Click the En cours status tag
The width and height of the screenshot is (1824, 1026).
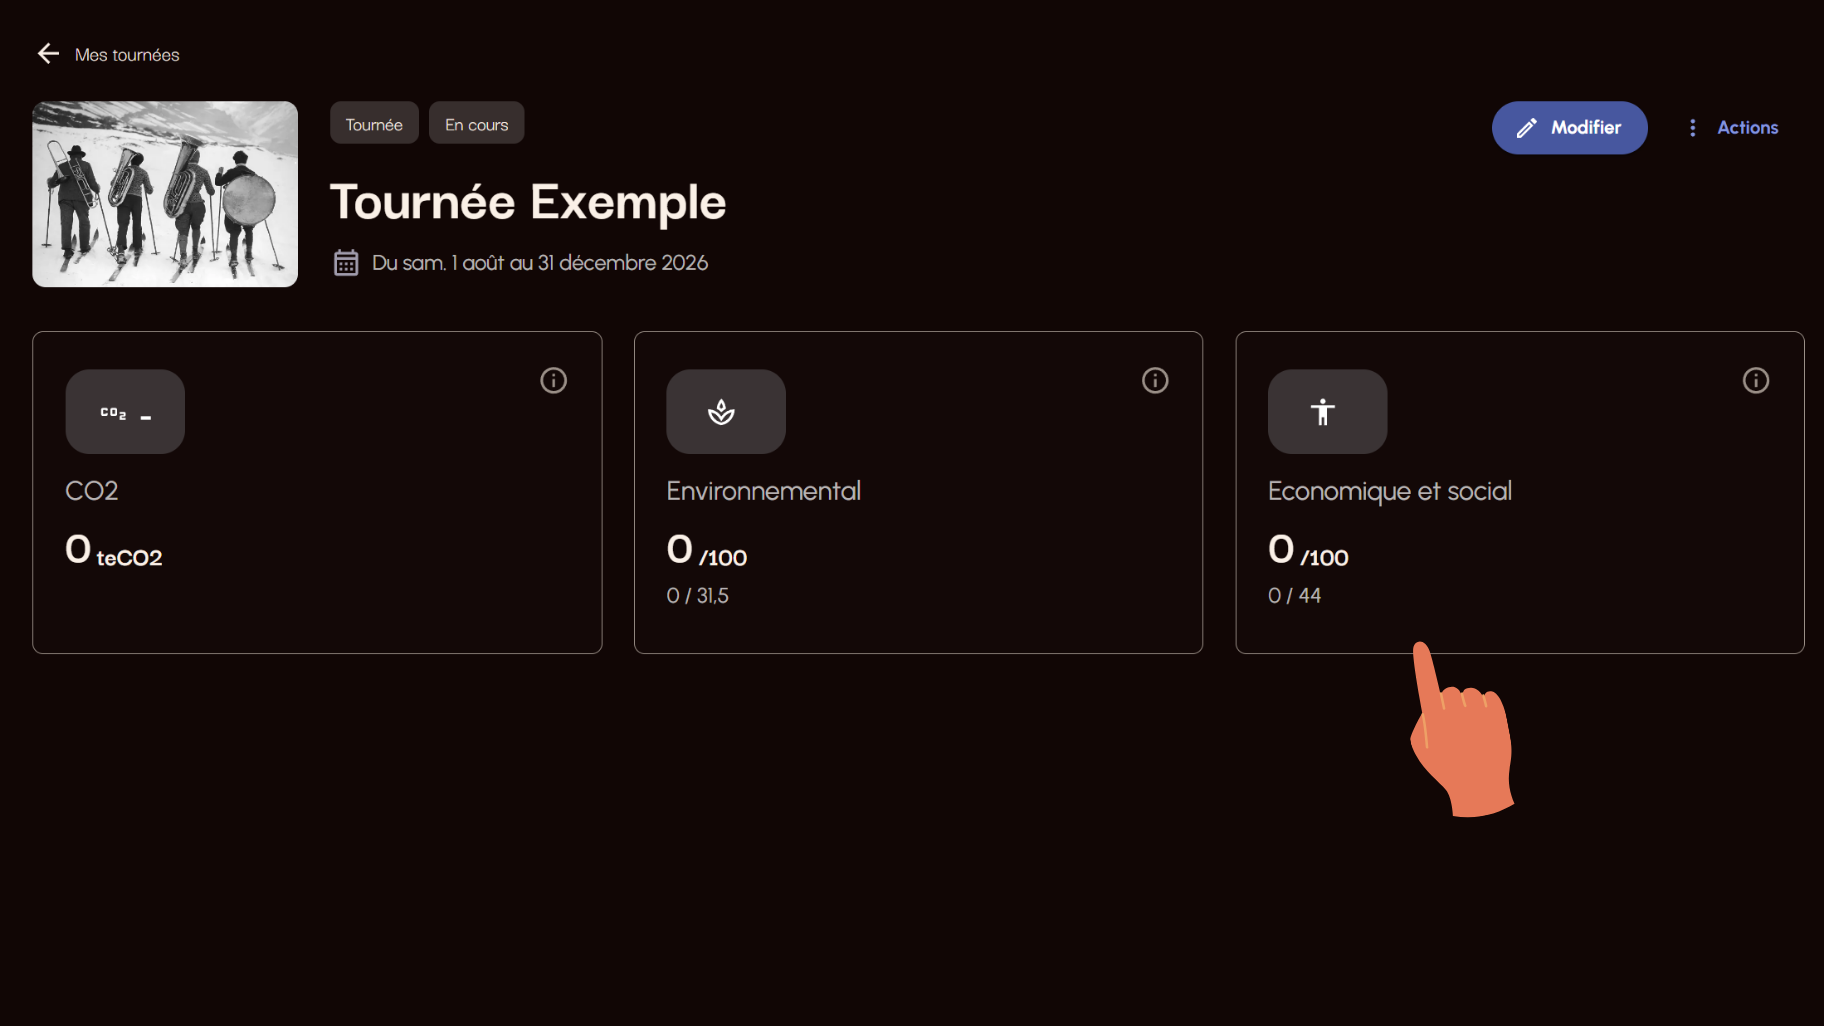click(x=476, y=124)
